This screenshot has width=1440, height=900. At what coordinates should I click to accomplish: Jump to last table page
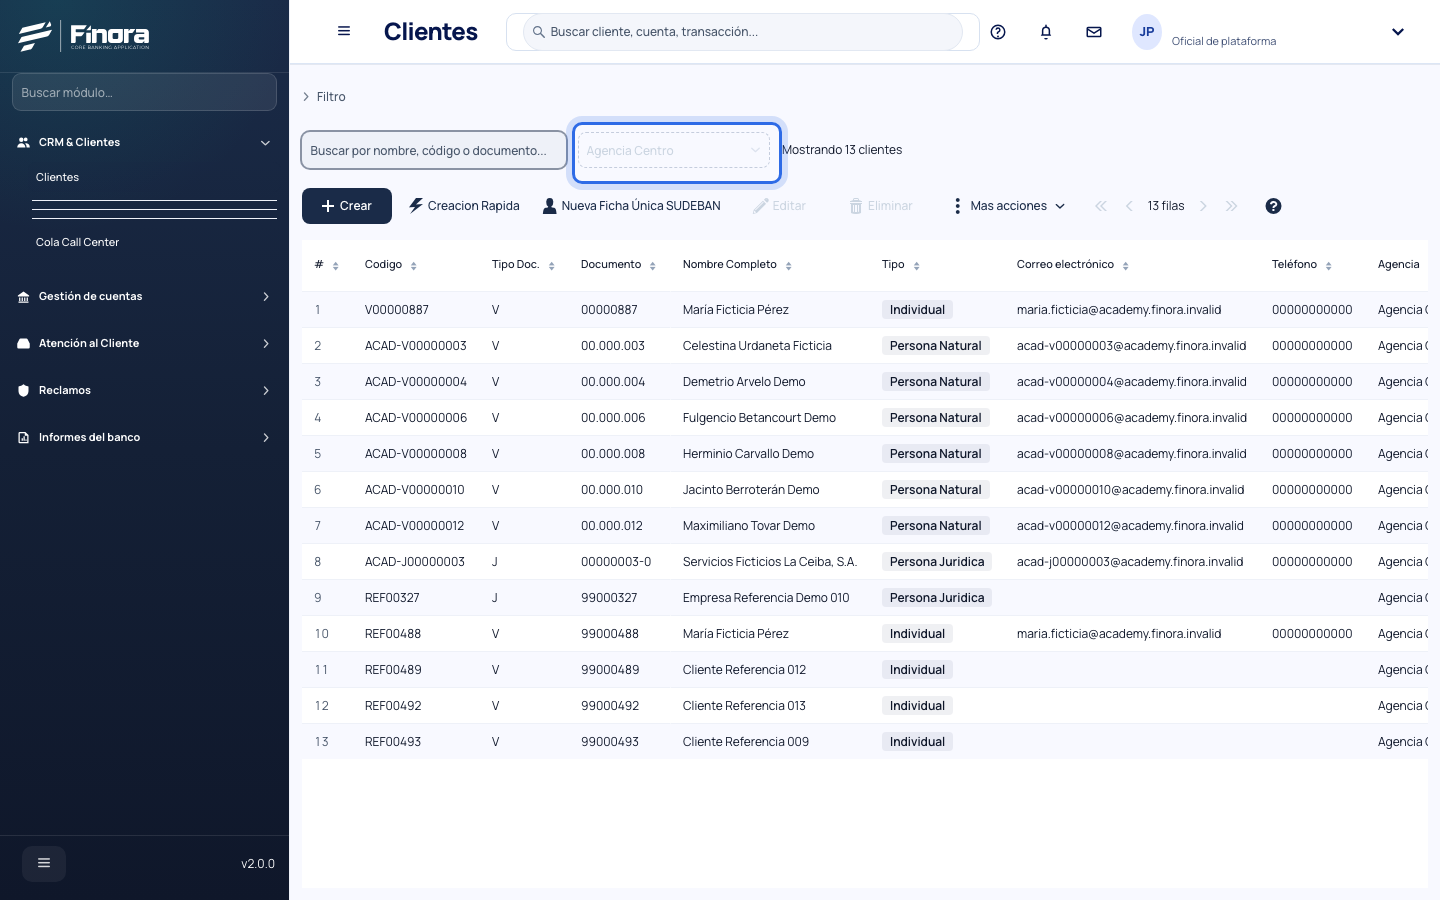pos(1231,206)
